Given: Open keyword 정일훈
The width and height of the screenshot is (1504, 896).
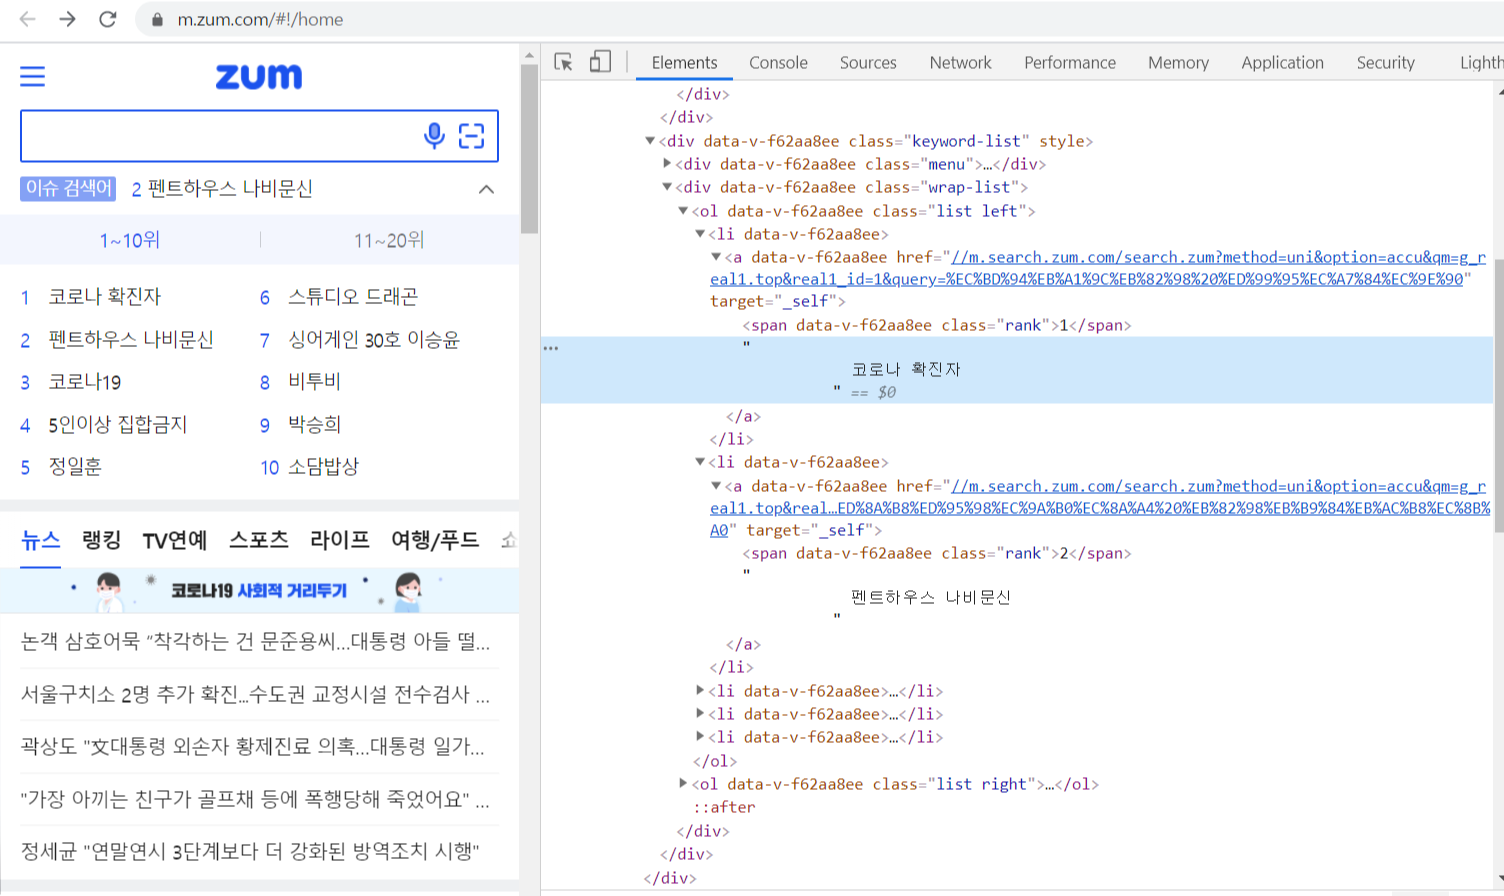Looking at the screenshot, I should point(75,467).
